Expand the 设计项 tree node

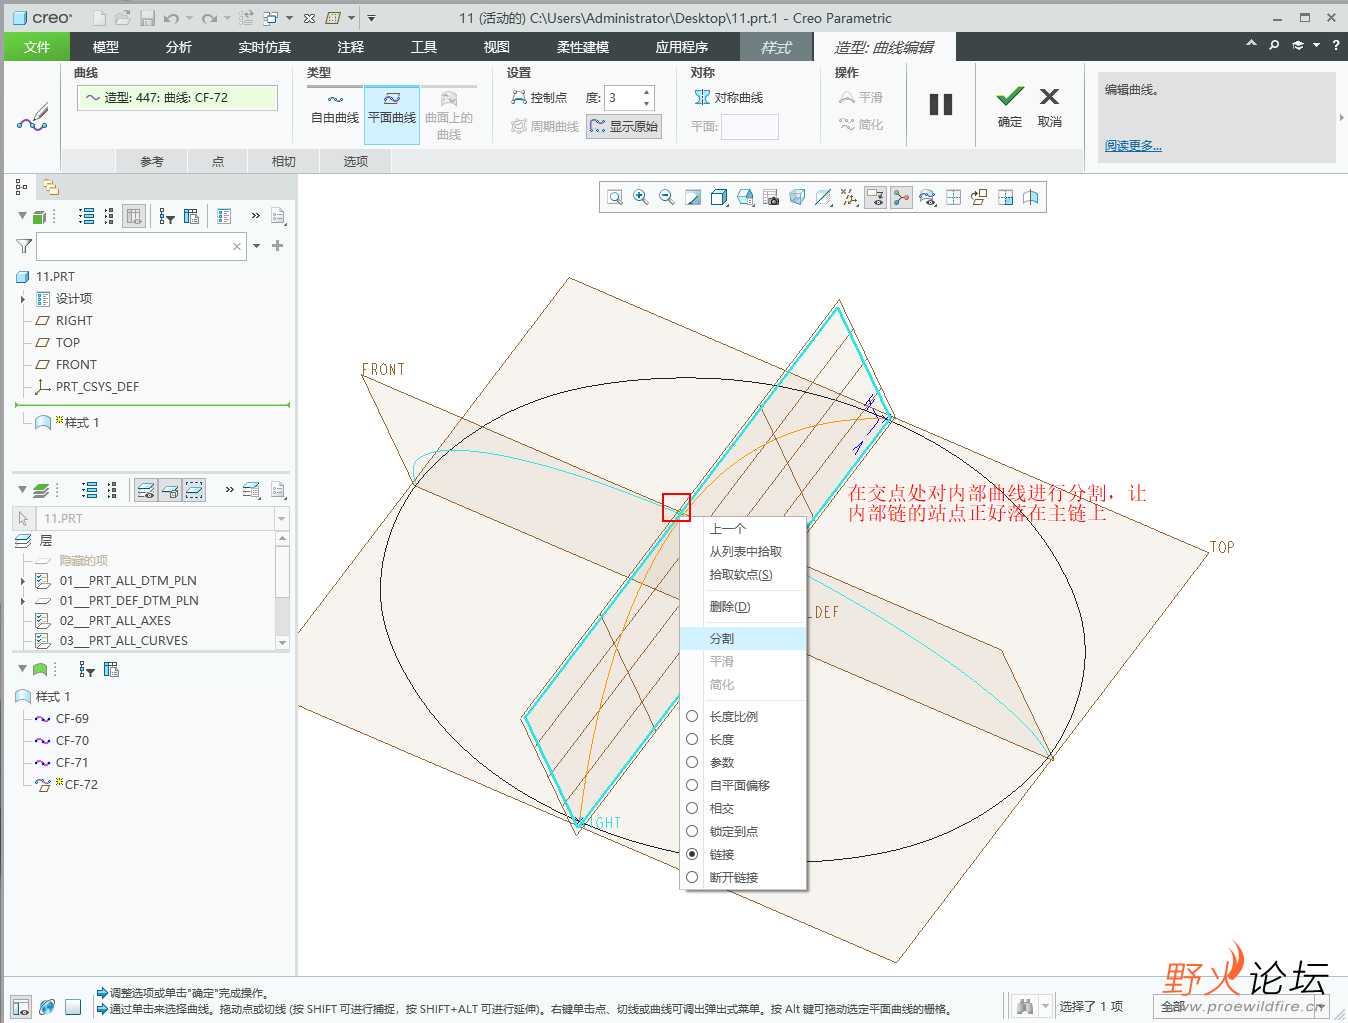point(23,299)
